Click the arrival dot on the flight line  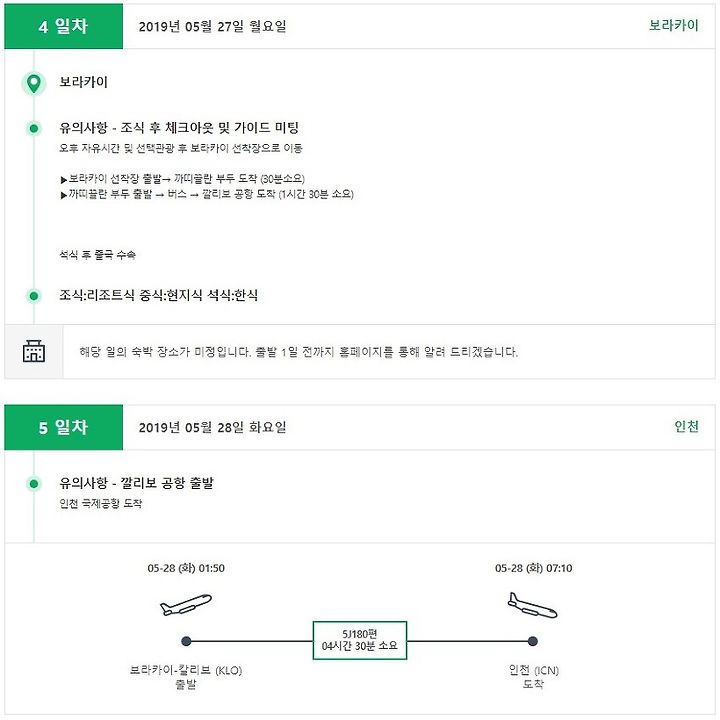tap(533, 641)
